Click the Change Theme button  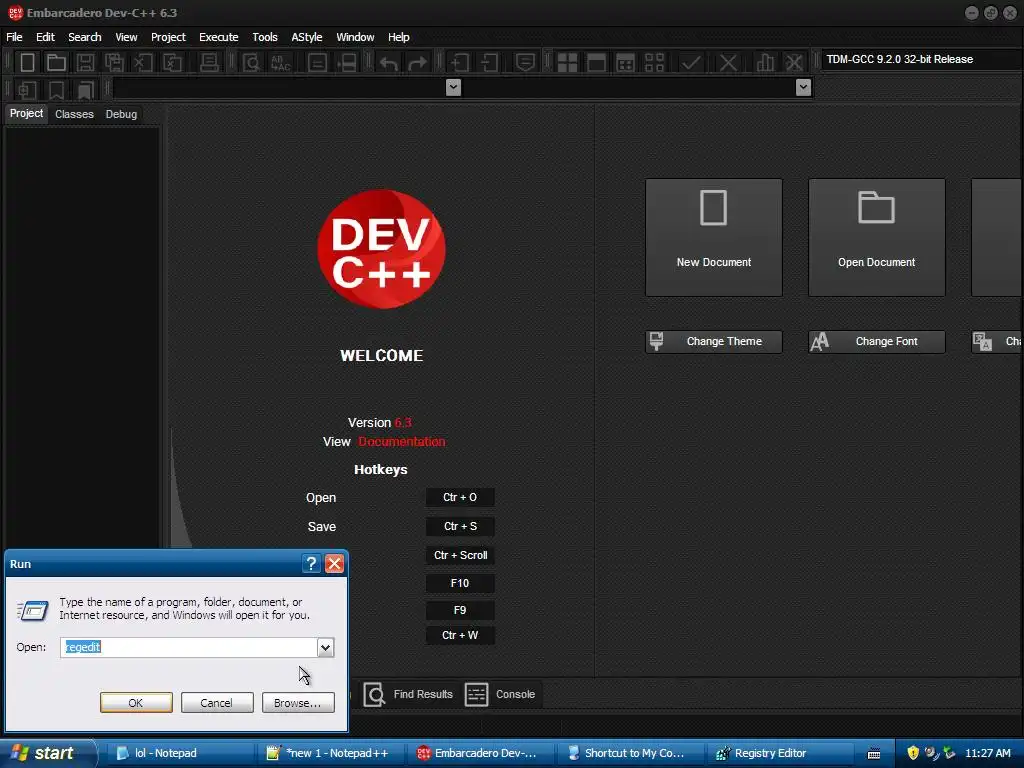[713, 342]
